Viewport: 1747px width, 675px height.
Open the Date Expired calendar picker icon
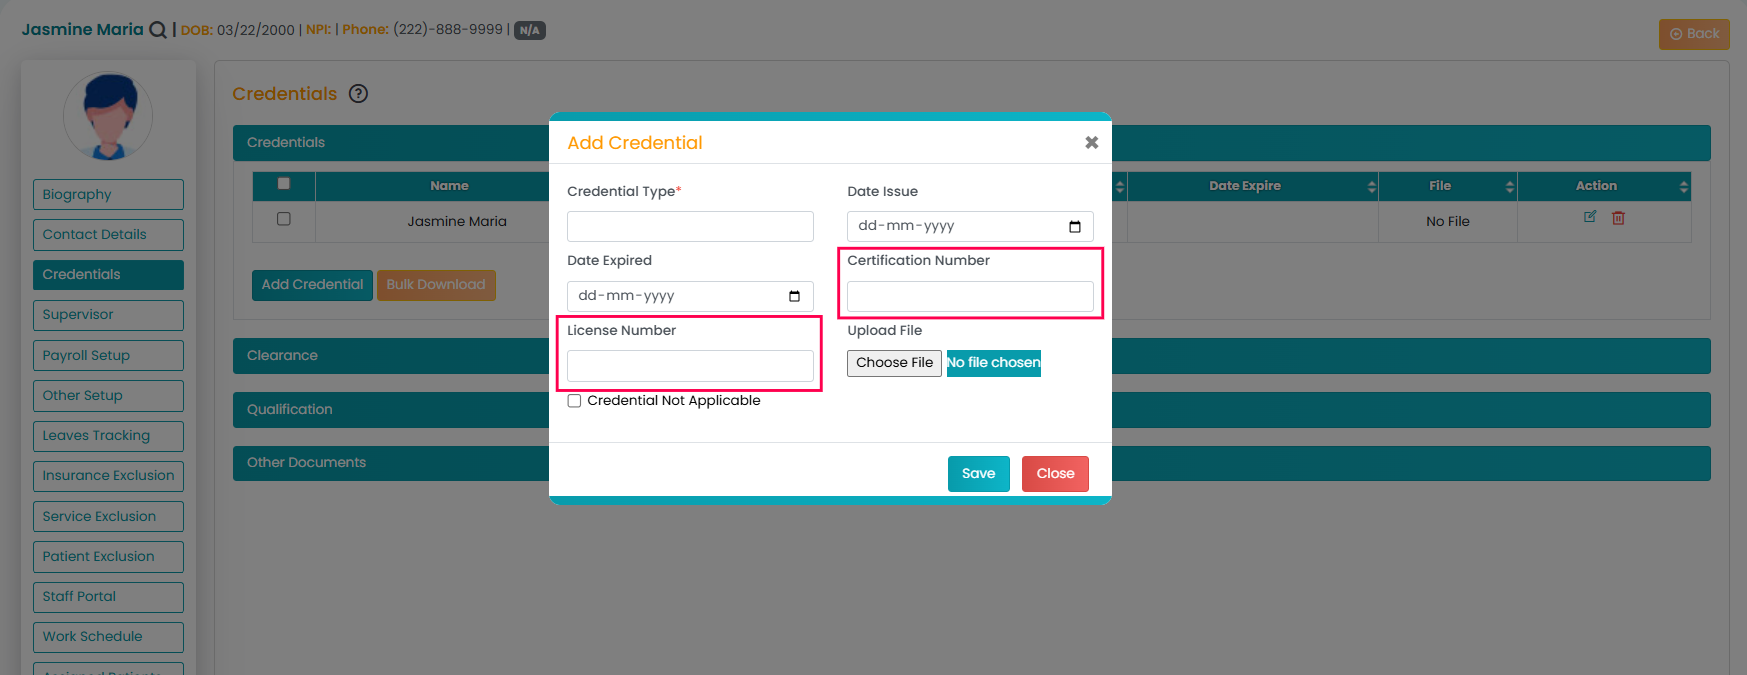(x=794, y=296)
